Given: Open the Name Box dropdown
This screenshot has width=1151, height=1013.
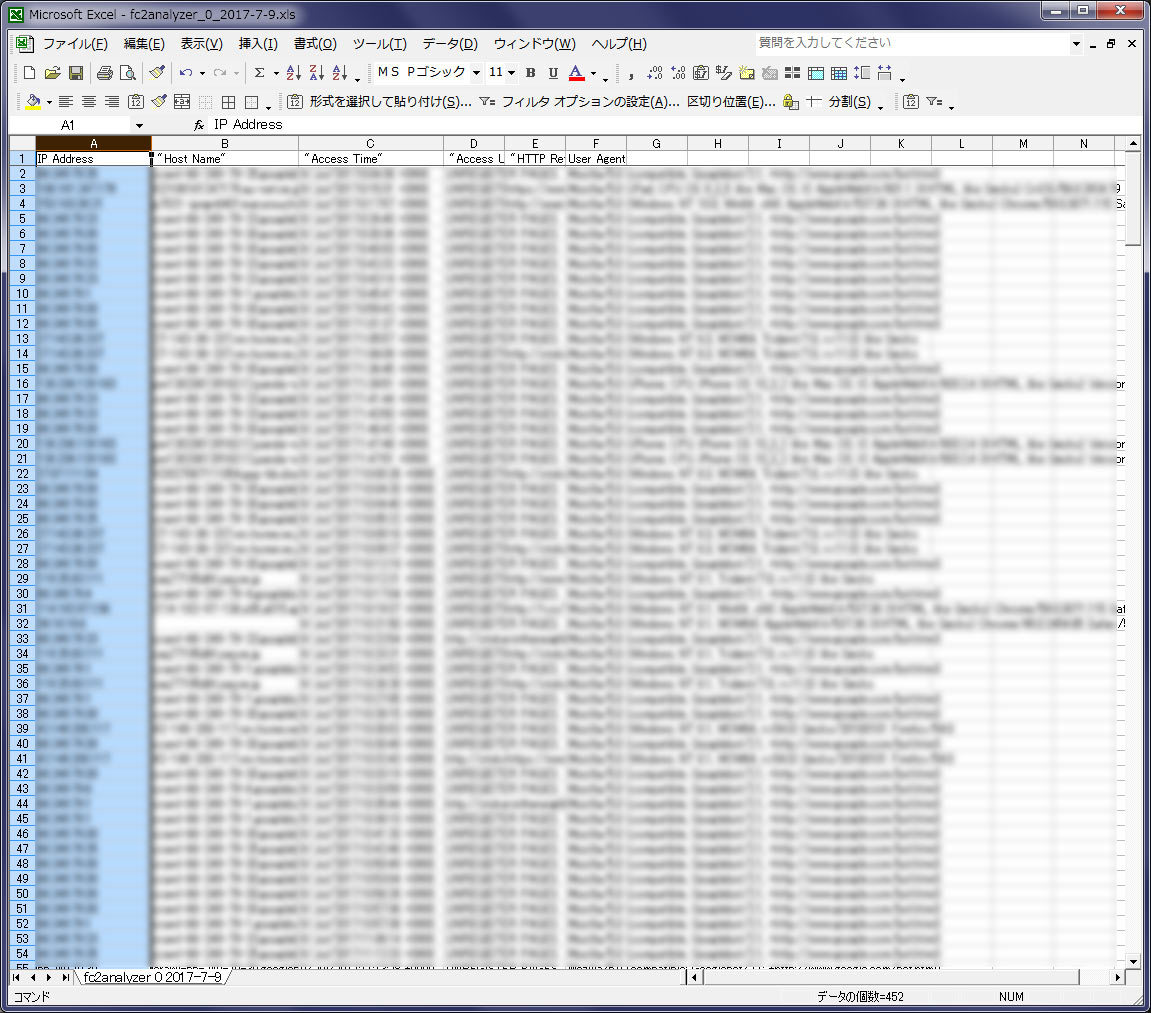Looking at the screenshot, I should (139, 126).
